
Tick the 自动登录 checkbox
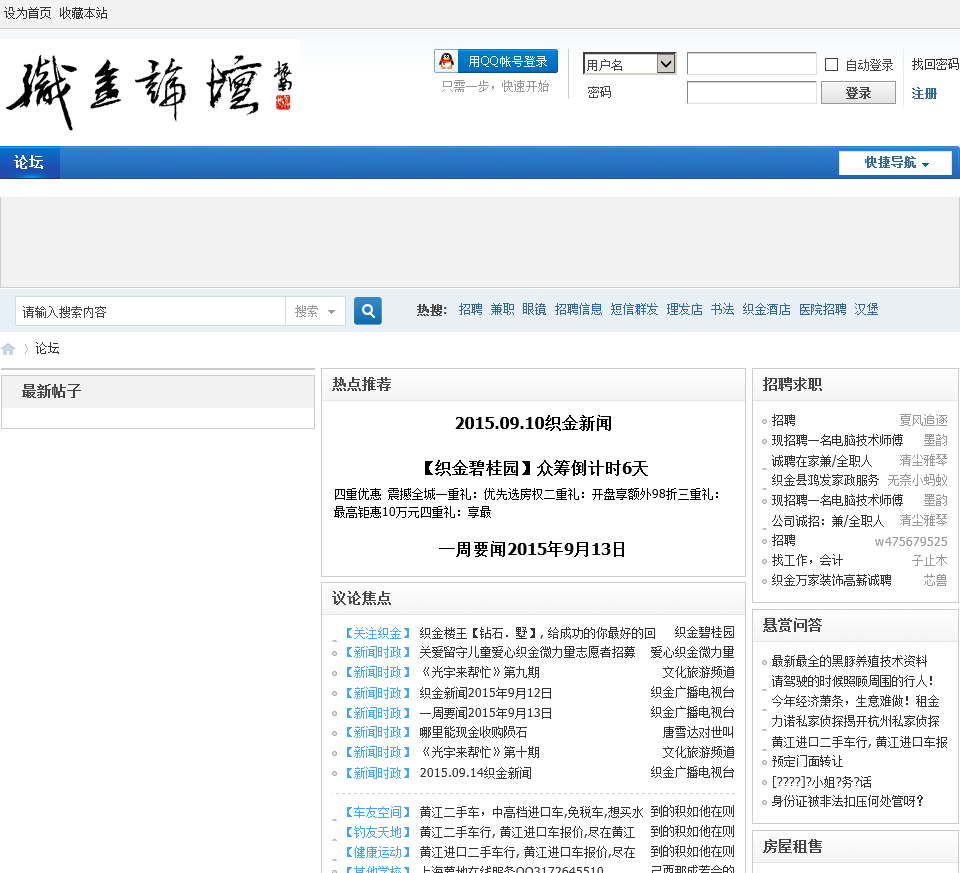(x=831, y=64)
